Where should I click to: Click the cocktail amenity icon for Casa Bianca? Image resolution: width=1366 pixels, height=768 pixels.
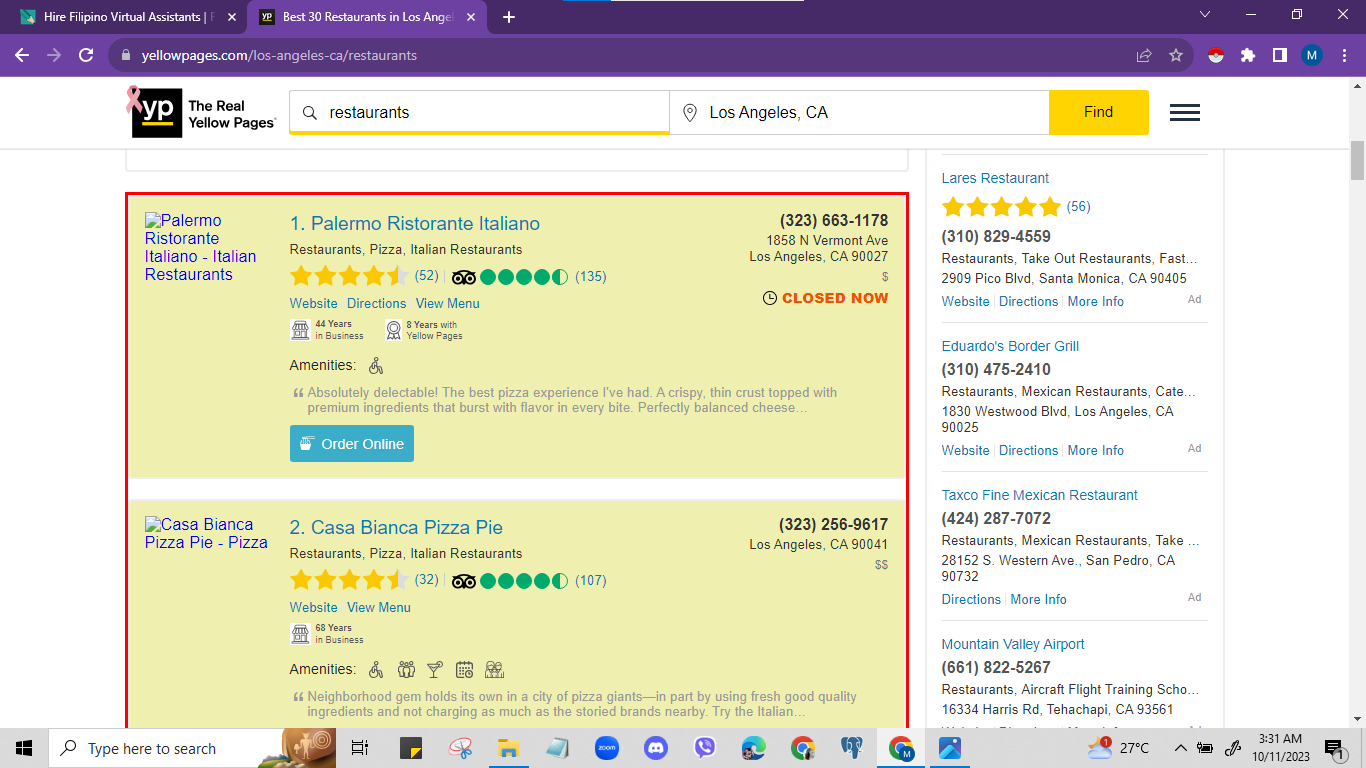435,669
